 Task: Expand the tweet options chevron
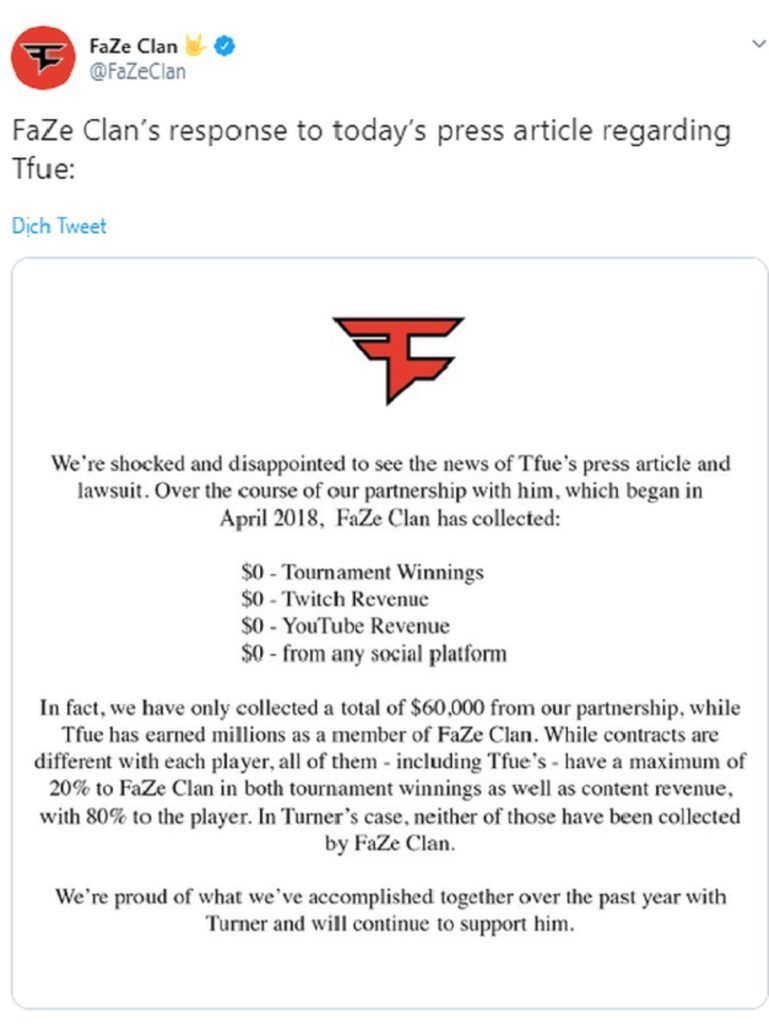pos(758,44)
